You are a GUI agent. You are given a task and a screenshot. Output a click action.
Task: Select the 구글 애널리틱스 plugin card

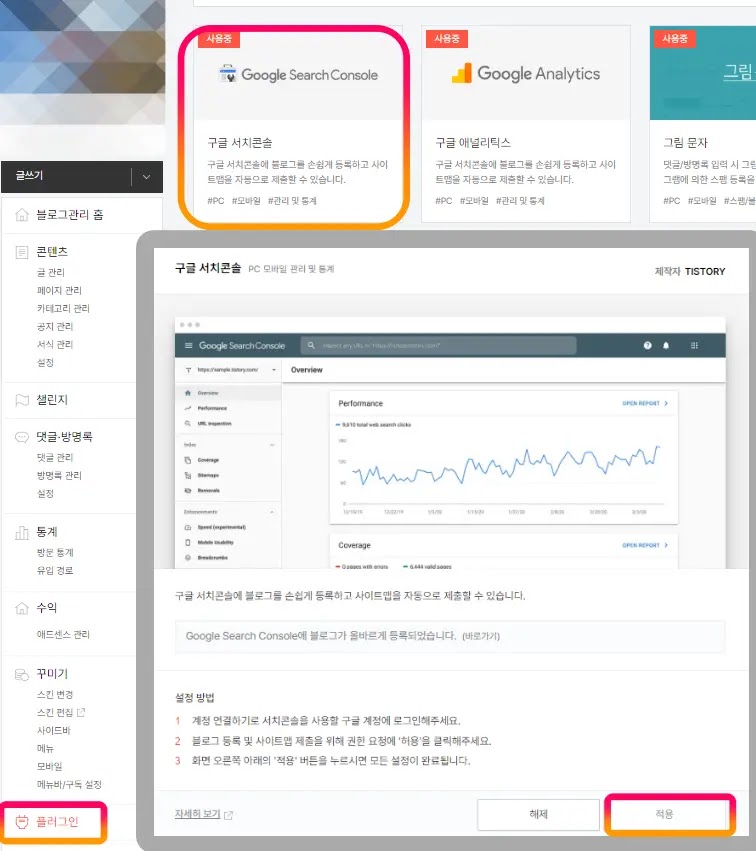coord(526,124)
